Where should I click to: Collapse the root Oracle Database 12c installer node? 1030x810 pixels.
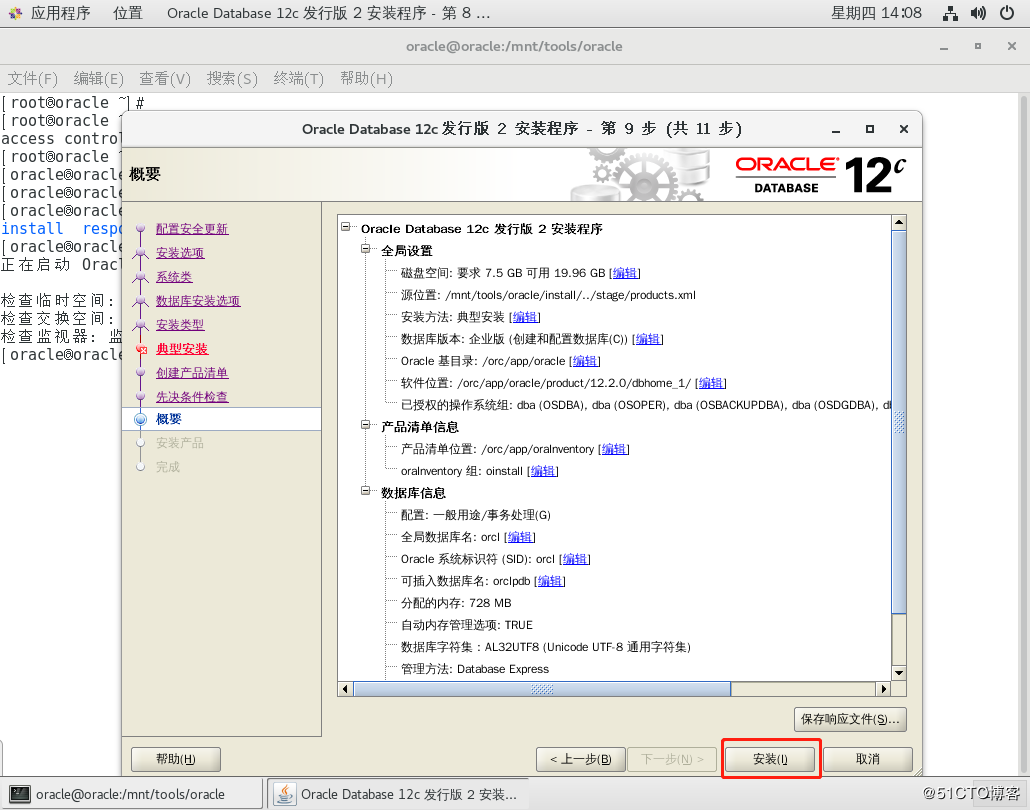click(x=346, y=227)
